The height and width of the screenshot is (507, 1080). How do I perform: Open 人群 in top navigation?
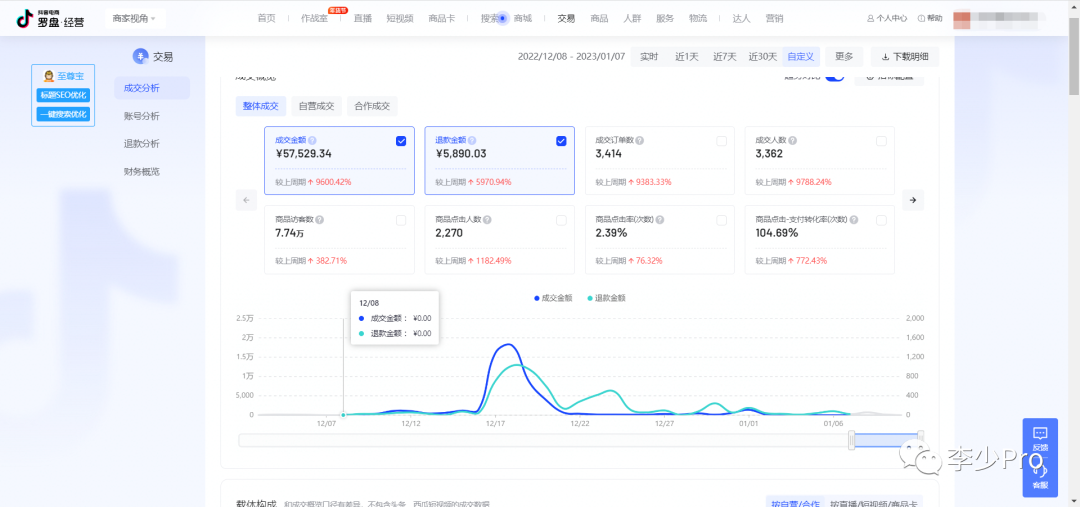point(632,19)
